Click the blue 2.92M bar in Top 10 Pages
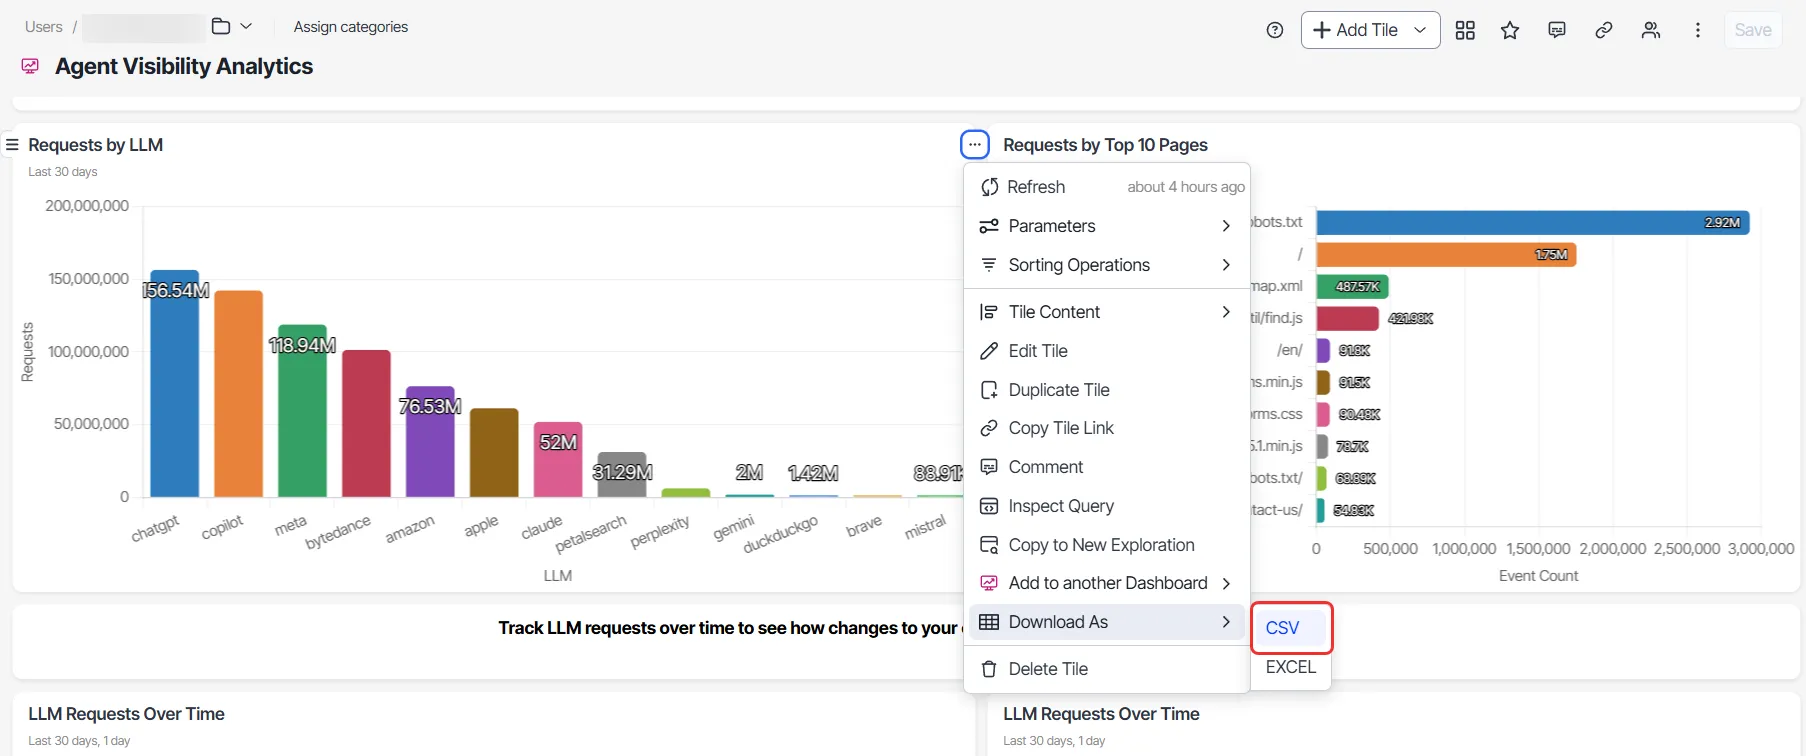 point(1532,222)
